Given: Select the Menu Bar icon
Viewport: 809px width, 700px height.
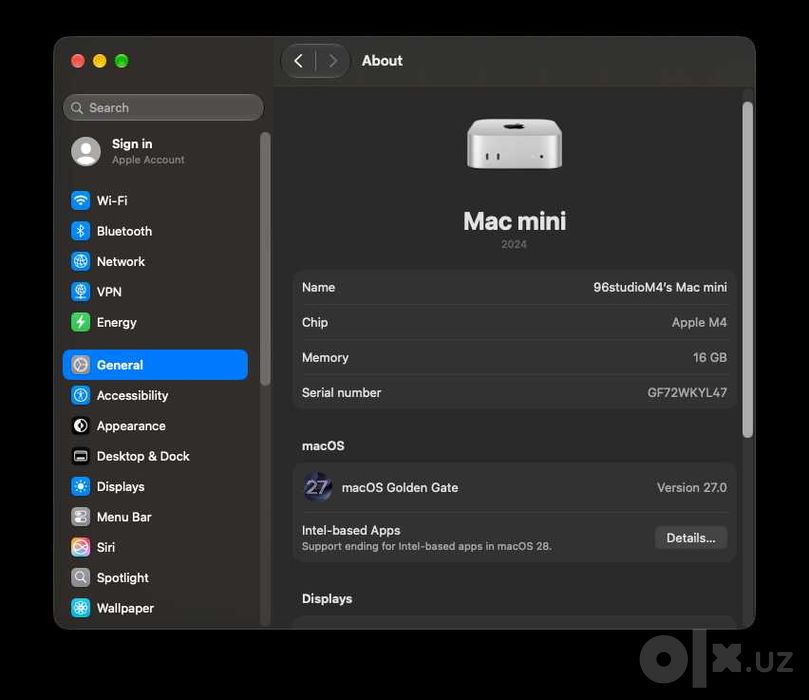Looking at the screenshot, I should pyautogui.click(x=80, y=516).
